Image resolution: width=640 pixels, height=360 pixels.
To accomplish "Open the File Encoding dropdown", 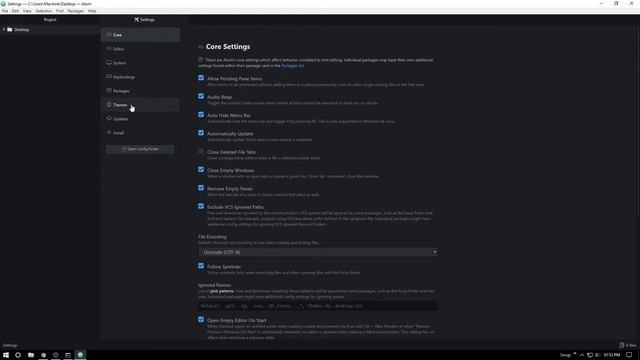I will pyautogui.click(x=318, y=252).
